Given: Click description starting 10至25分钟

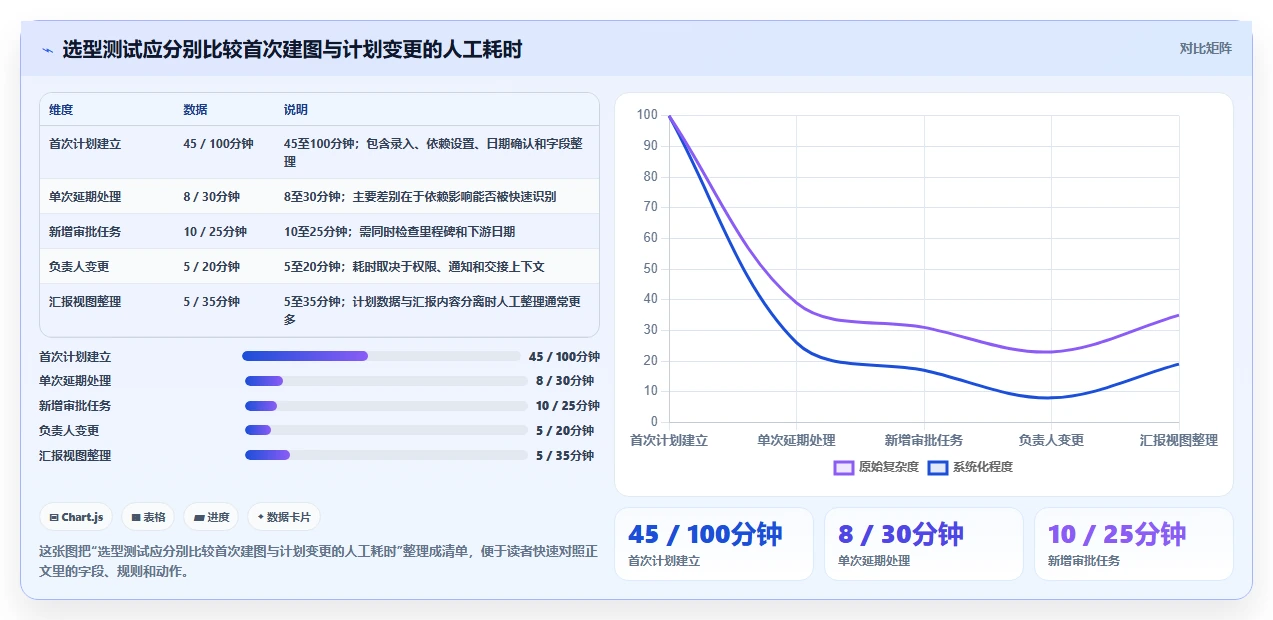Looking at the screenshot, I should (x=399, y=232).
